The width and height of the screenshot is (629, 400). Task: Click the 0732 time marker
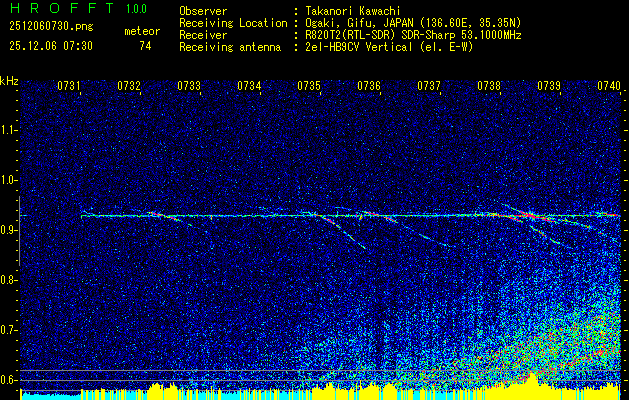[129, 85]
